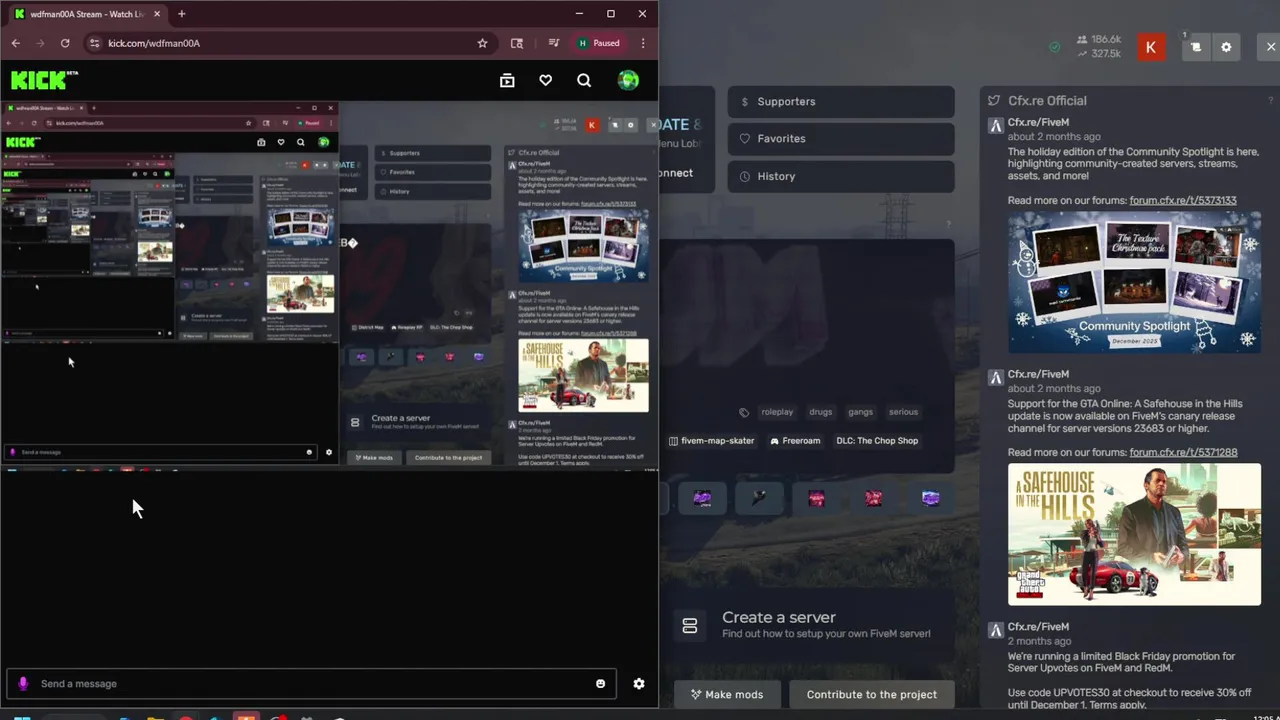
Task: Open the Windows Start button
Action: [x=22, y=716]
